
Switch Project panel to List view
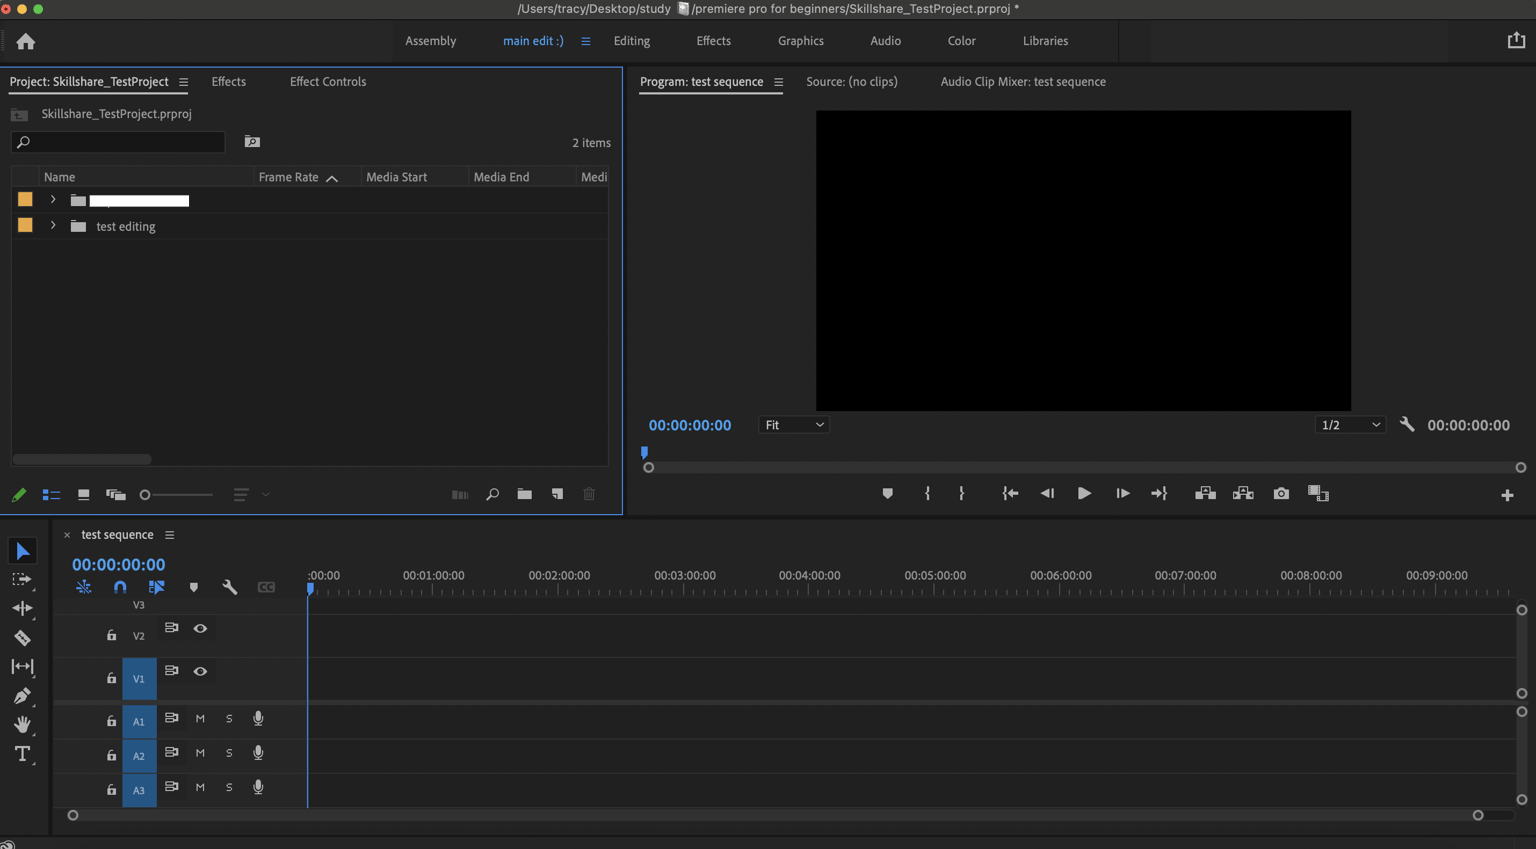51,494
